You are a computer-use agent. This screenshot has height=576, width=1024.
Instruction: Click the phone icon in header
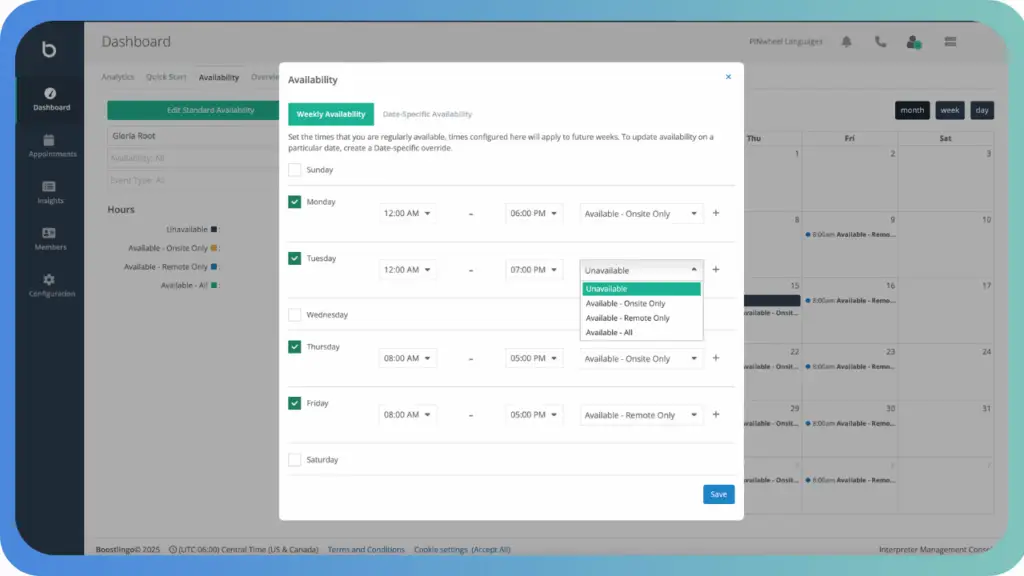click(880, 42)
